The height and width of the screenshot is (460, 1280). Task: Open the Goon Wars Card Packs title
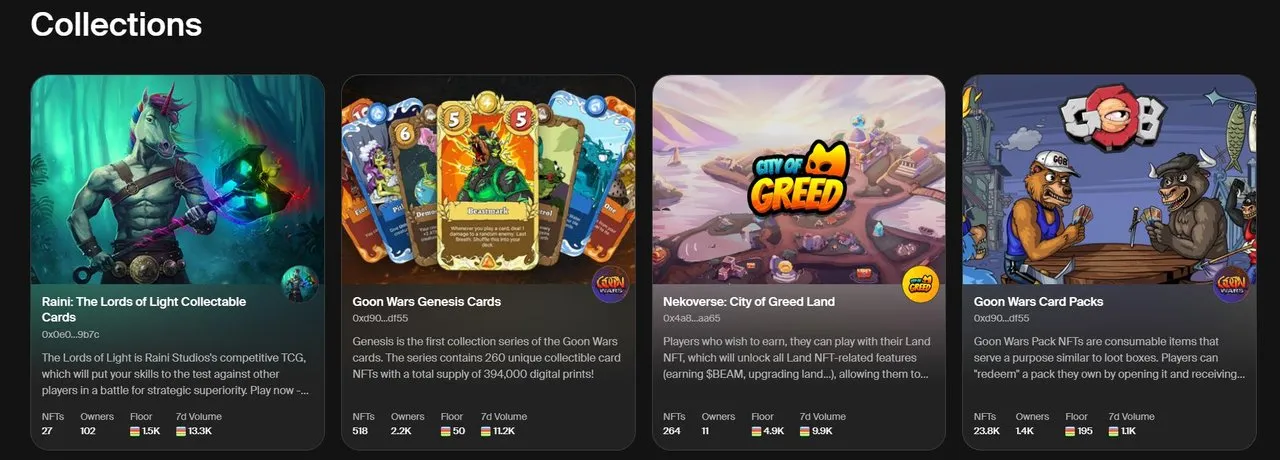pos(1038,301)
